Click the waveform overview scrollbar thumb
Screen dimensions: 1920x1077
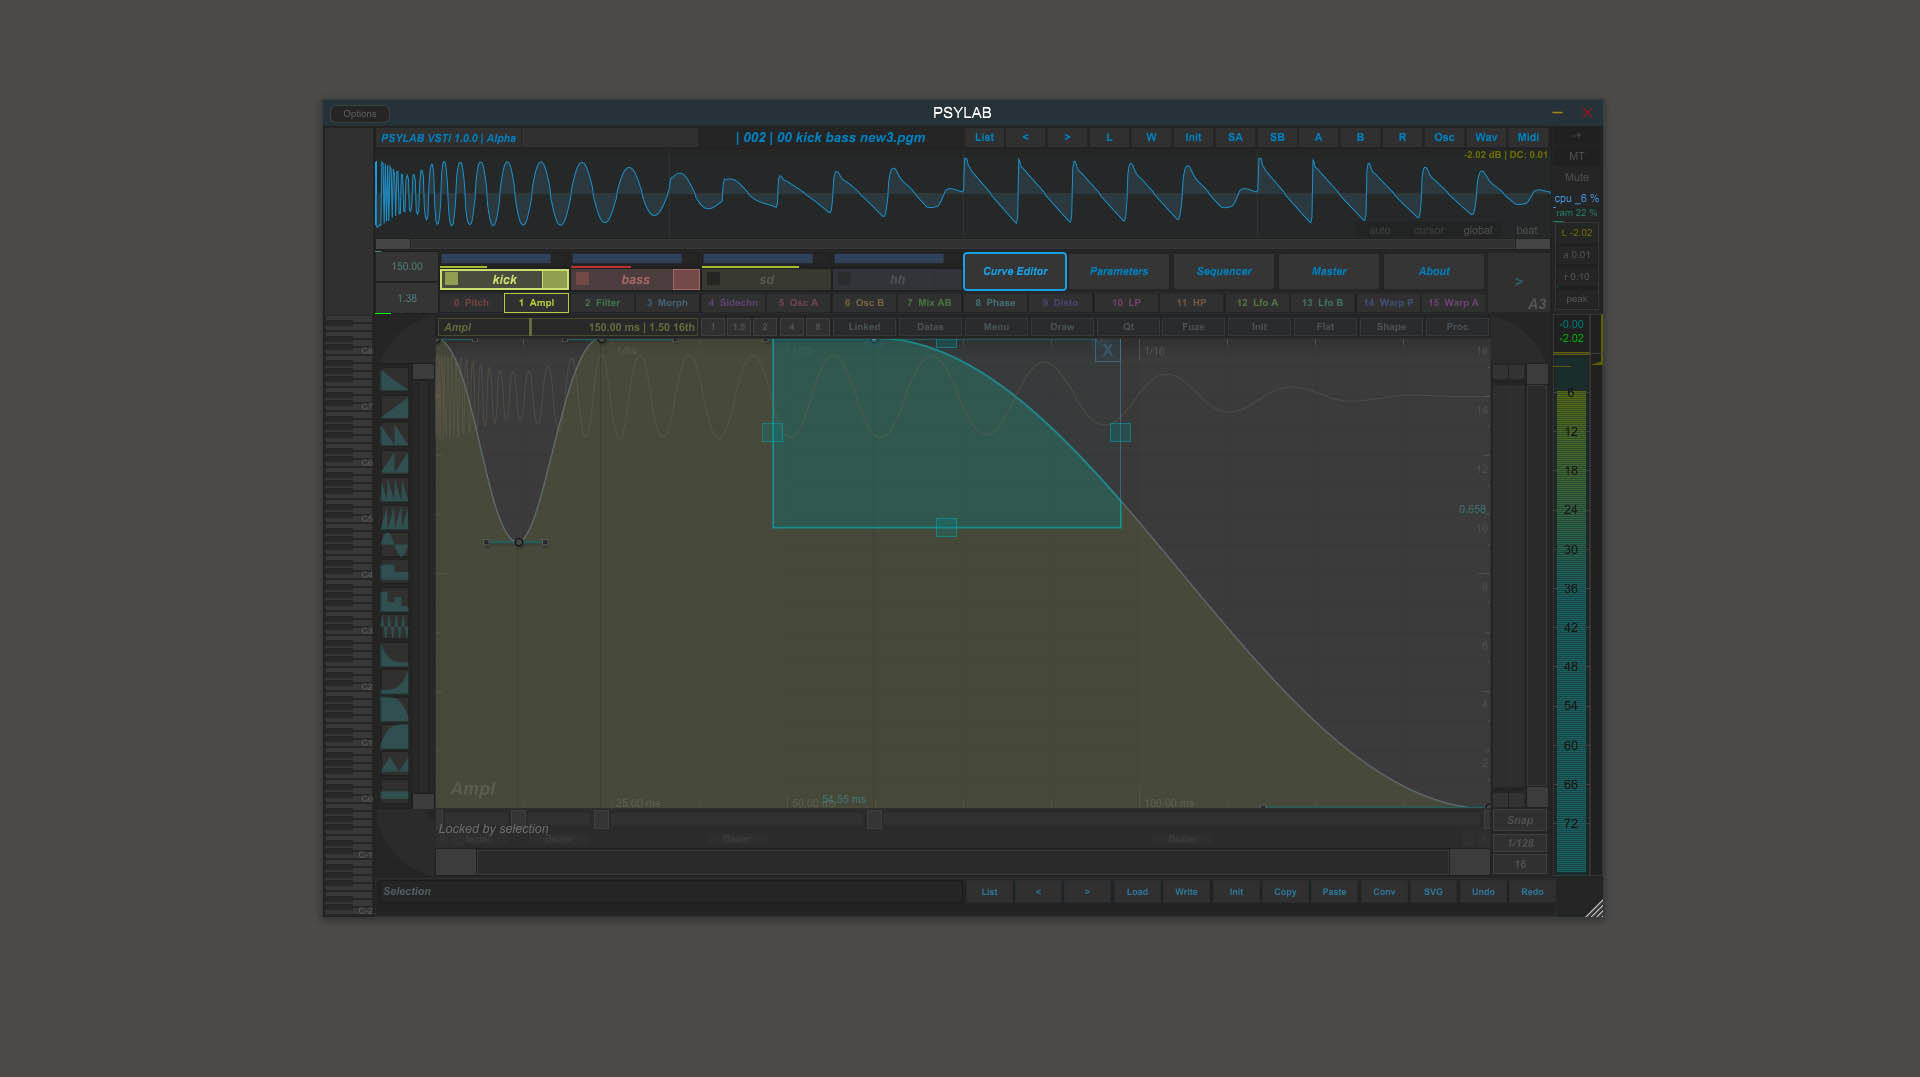pos(393,244)
